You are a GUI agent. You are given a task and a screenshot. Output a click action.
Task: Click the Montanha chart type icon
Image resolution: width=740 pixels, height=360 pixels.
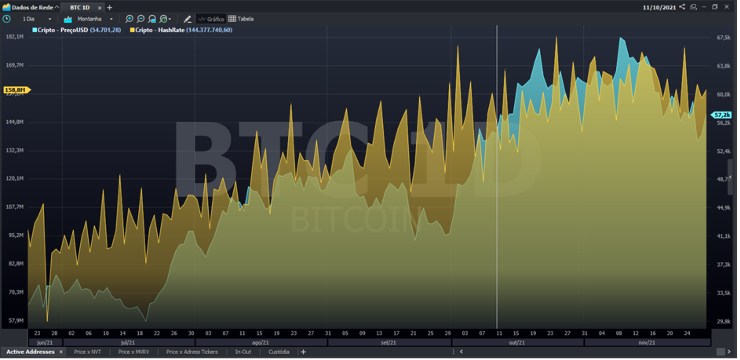(67, 19)
